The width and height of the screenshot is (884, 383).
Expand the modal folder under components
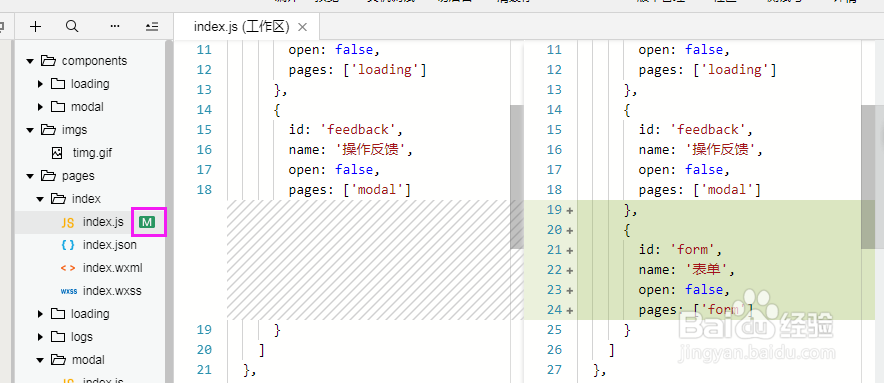click(x=41, y=107)
